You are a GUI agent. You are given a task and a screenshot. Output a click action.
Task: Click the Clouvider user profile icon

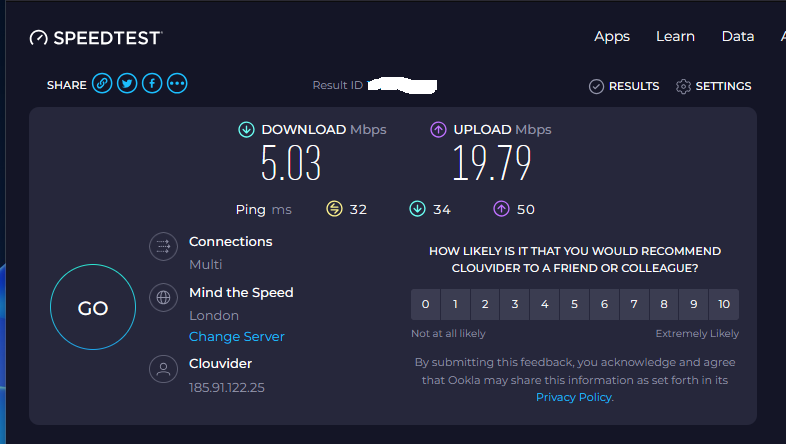tap(163, 369)
